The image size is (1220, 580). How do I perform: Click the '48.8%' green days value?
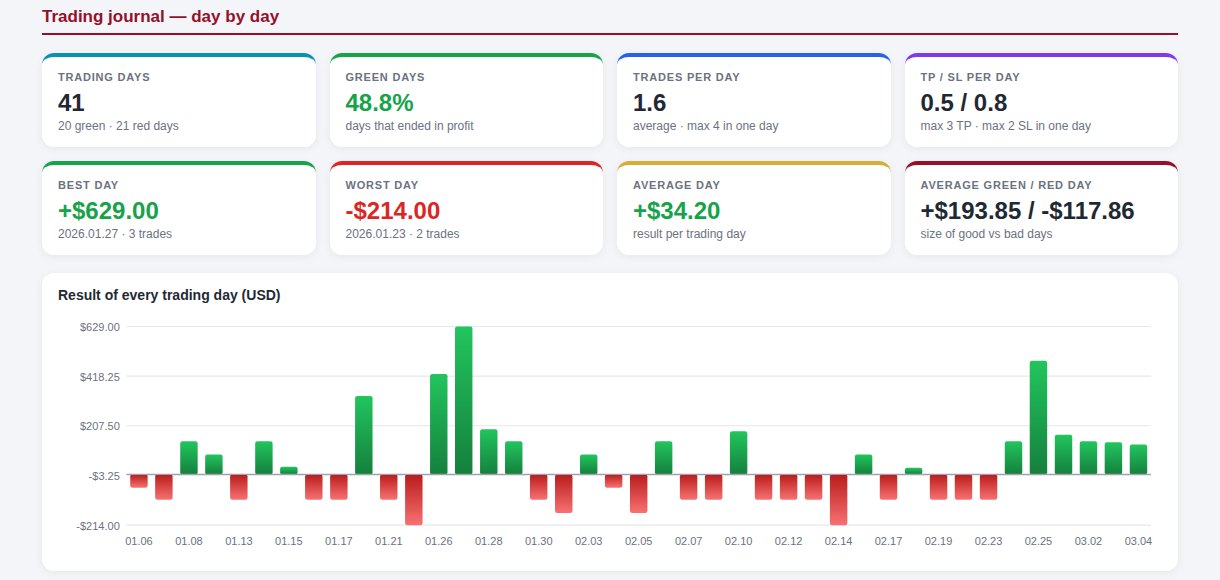(379, 102)
